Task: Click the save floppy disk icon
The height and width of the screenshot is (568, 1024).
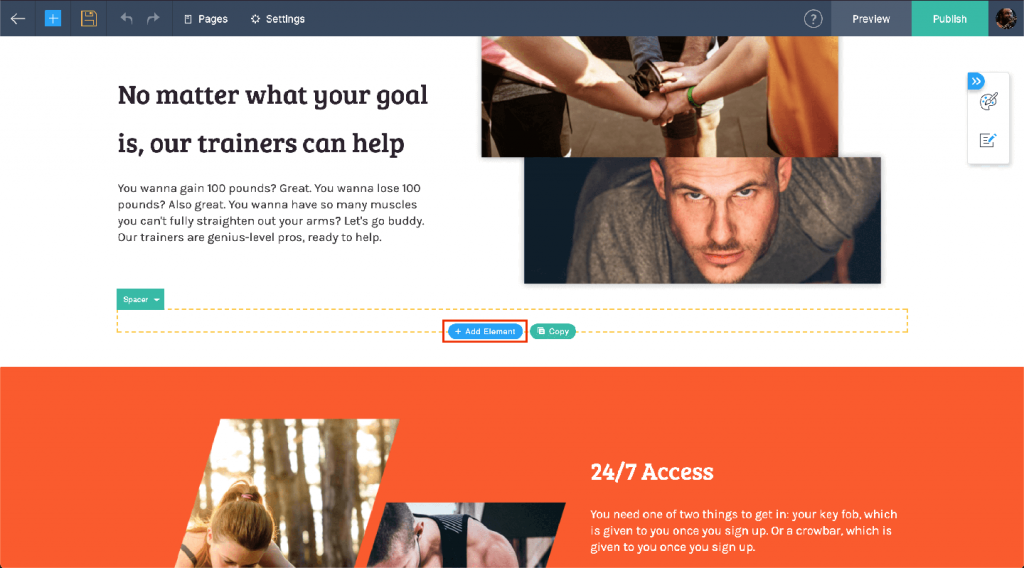Action: click(x=89, y=18)
